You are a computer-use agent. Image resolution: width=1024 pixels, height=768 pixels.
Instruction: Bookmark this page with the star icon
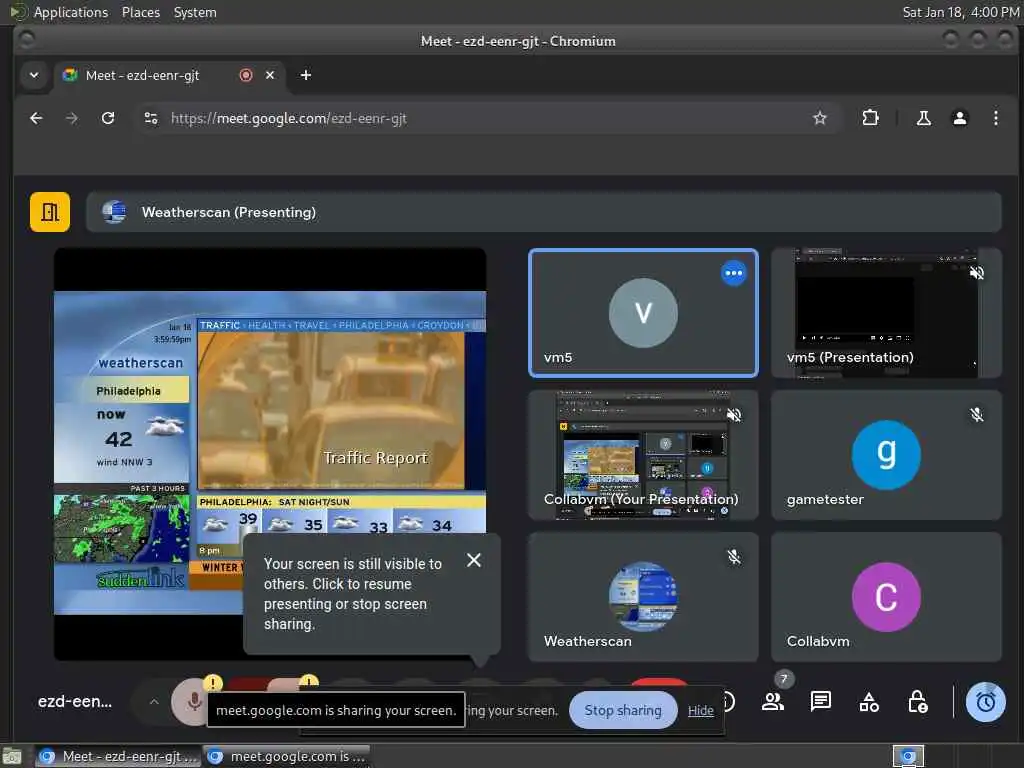820,118
